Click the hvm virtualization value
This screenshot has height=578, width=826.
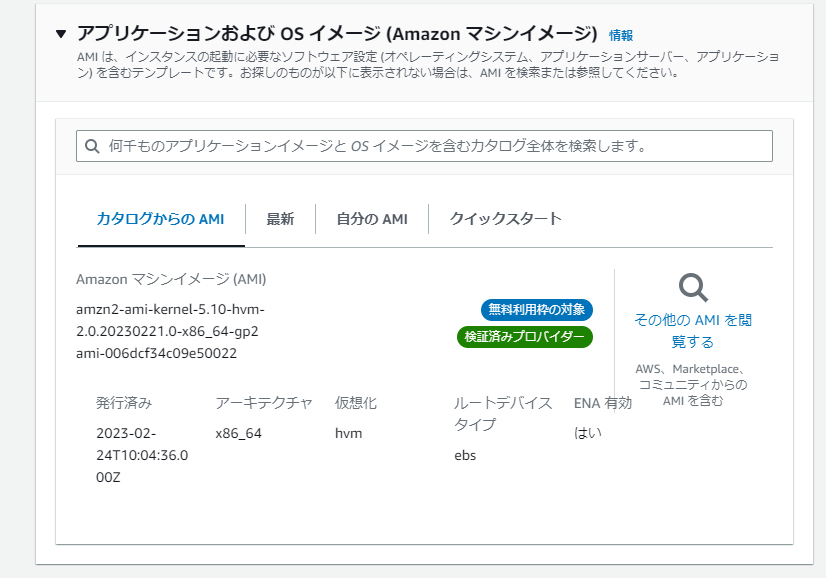coord(349,434)
